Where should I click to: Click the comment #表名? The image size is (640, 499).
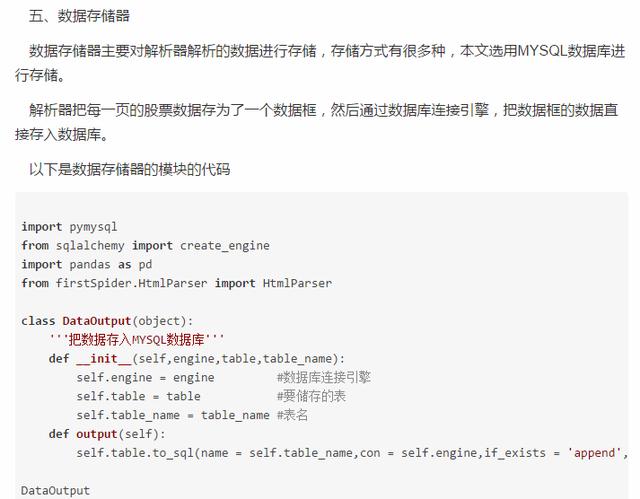292,415
